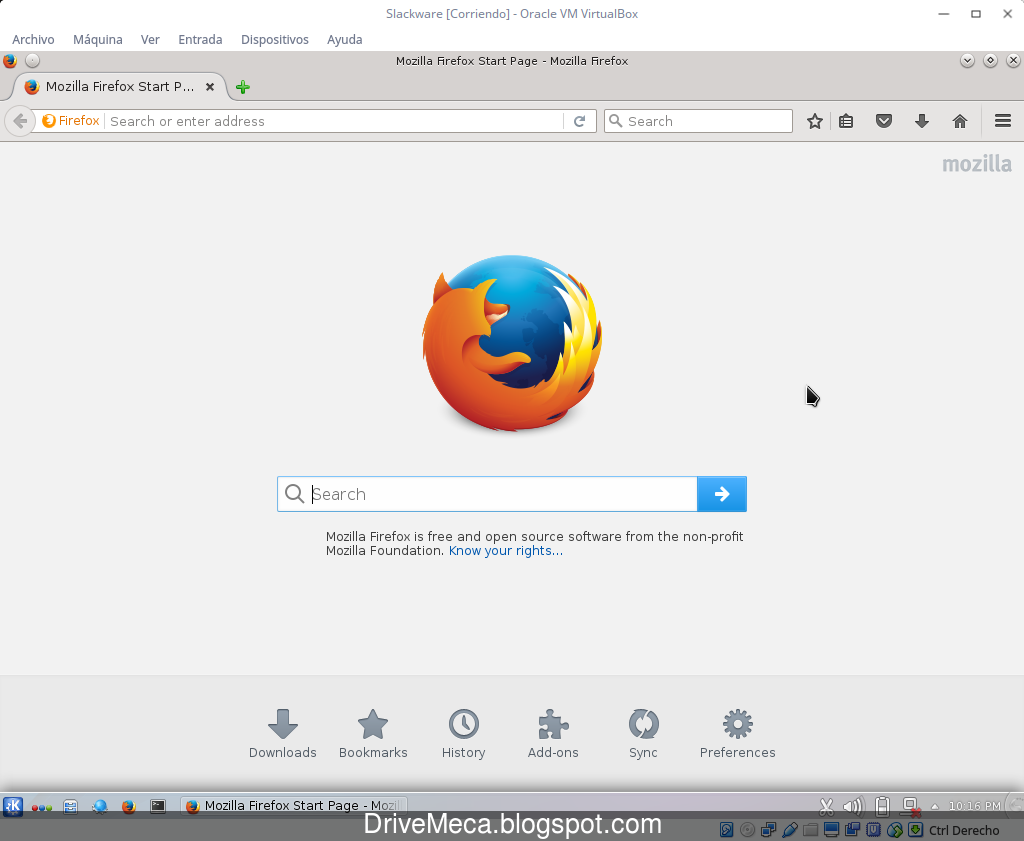This screenshot has height=841, width=1024.
Task: Bookmark the page using the star icon
Action: pos(814,120)
